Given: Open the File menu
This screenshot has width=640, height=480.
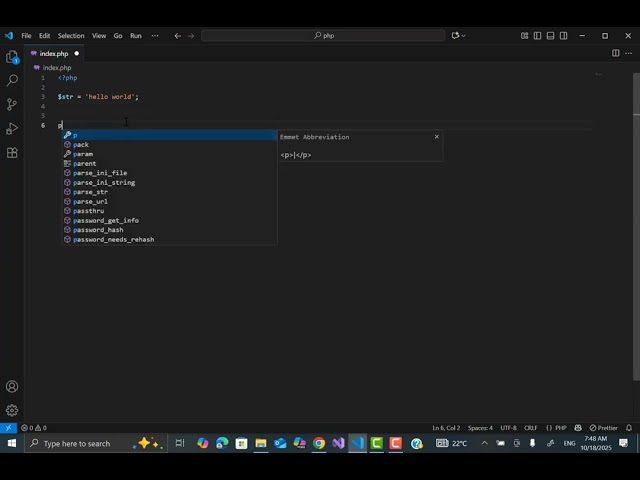Looking at the screenshot, I should pyautogui.click(x=27, y=36).
